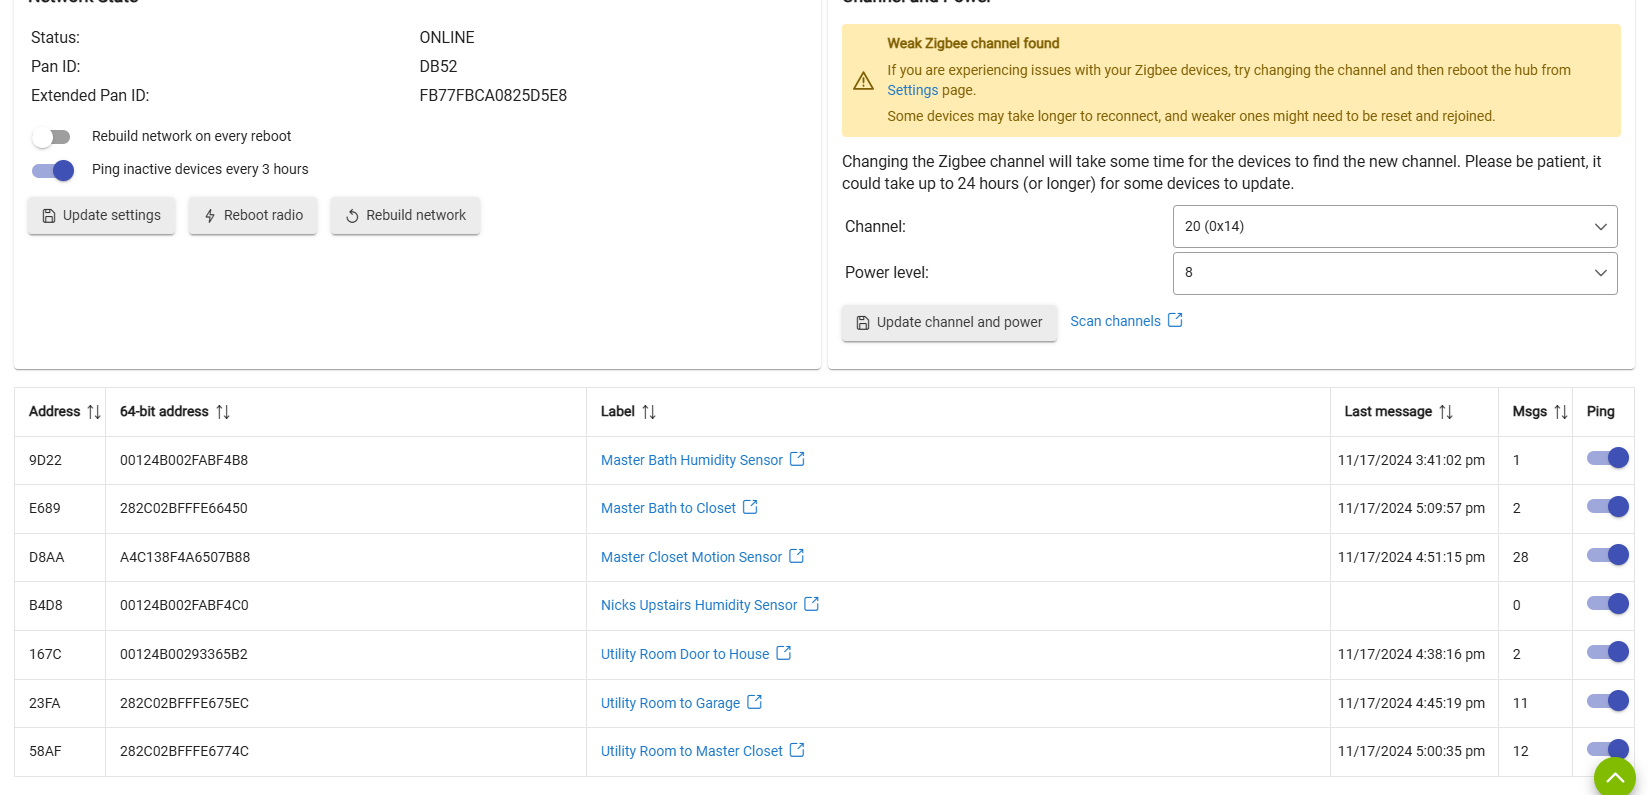
Task: Click the Ping column header
Action: (1601, 412)
